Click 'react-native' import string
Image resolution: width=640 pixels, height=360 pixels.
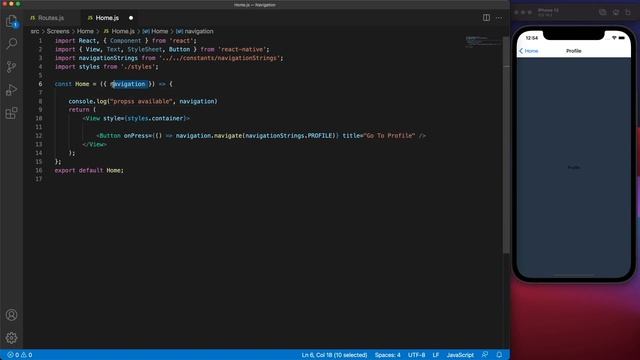click(x=242, y=49)
